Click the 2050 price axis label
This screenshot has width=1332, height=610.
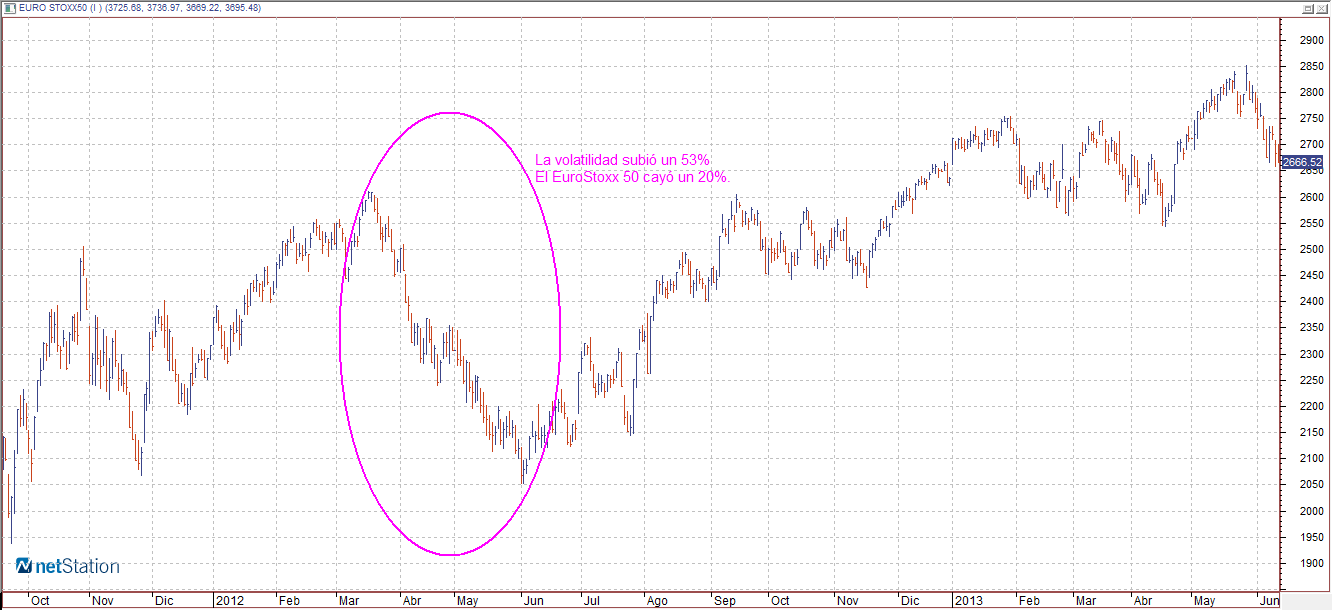tap(1310, 485)
